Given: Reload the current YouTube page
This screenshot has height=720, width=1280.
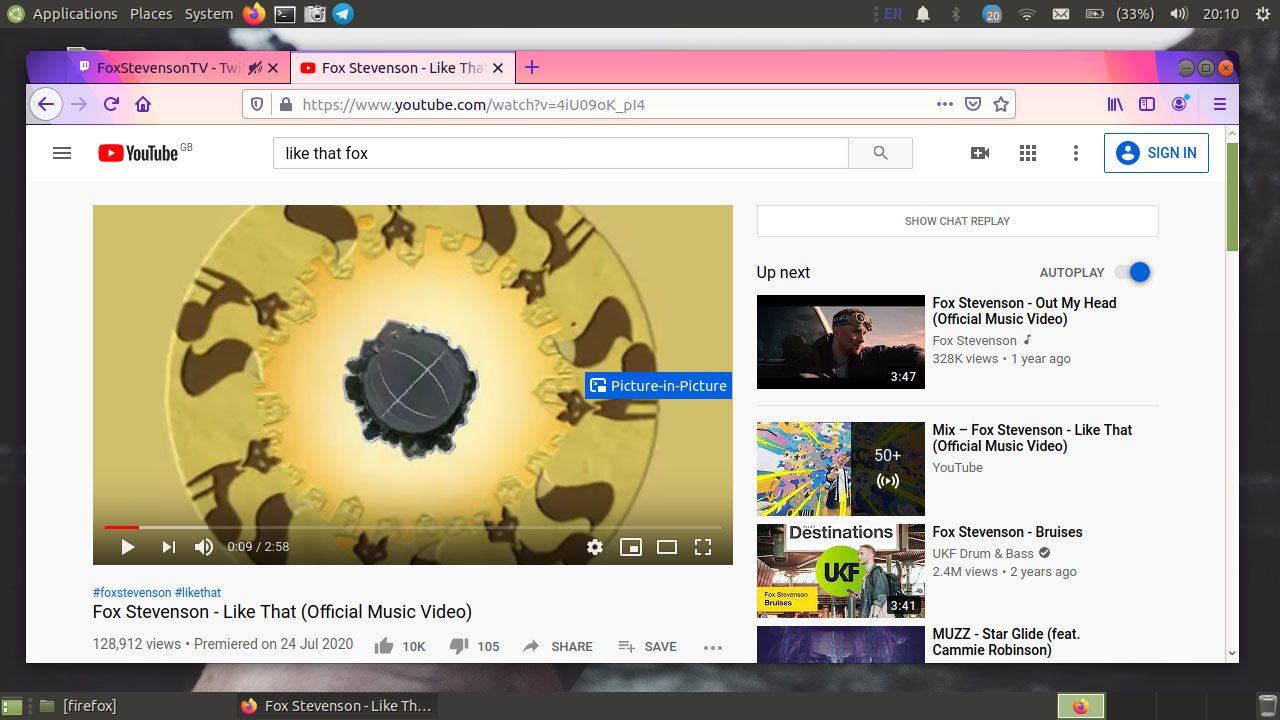Looking at the screenshot, I should [111, 104].
